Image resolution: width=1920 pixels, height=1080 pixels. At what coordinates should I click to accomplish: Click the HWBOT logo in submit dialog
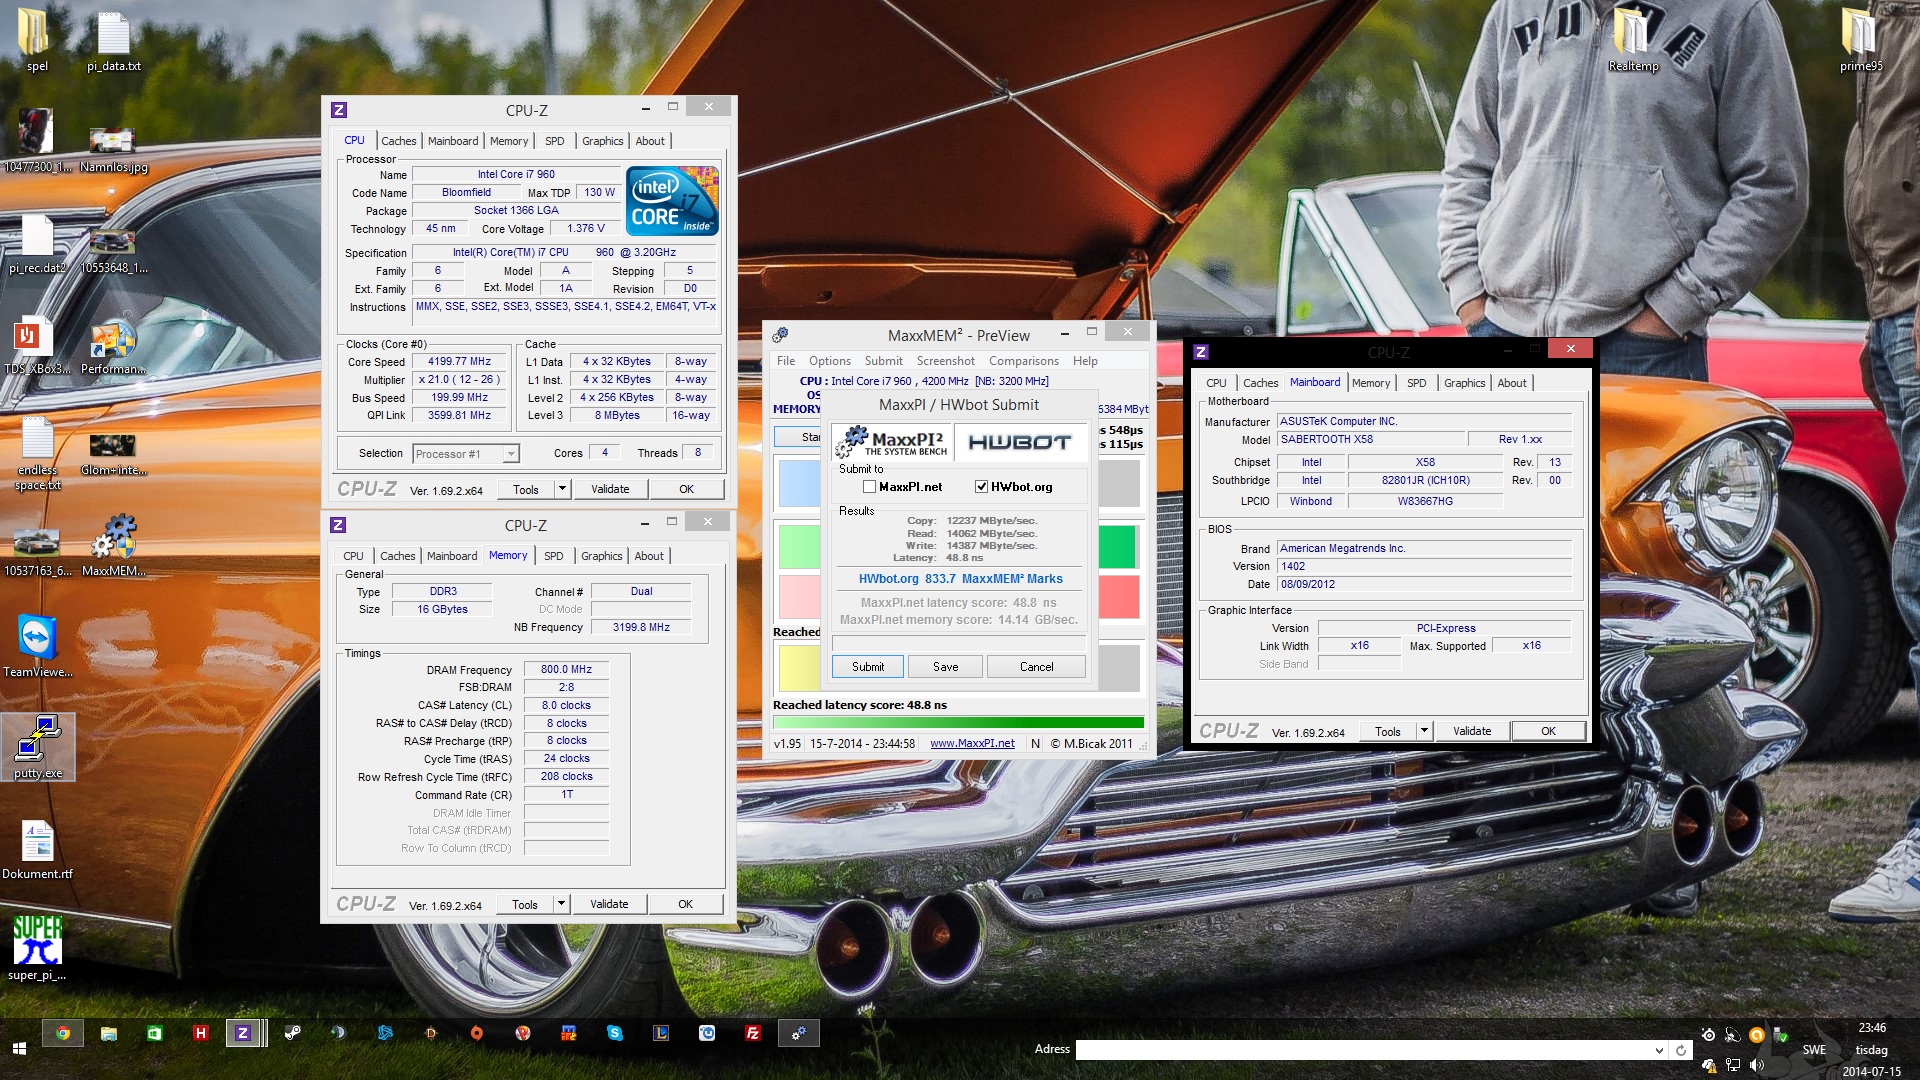point(1019,441)
